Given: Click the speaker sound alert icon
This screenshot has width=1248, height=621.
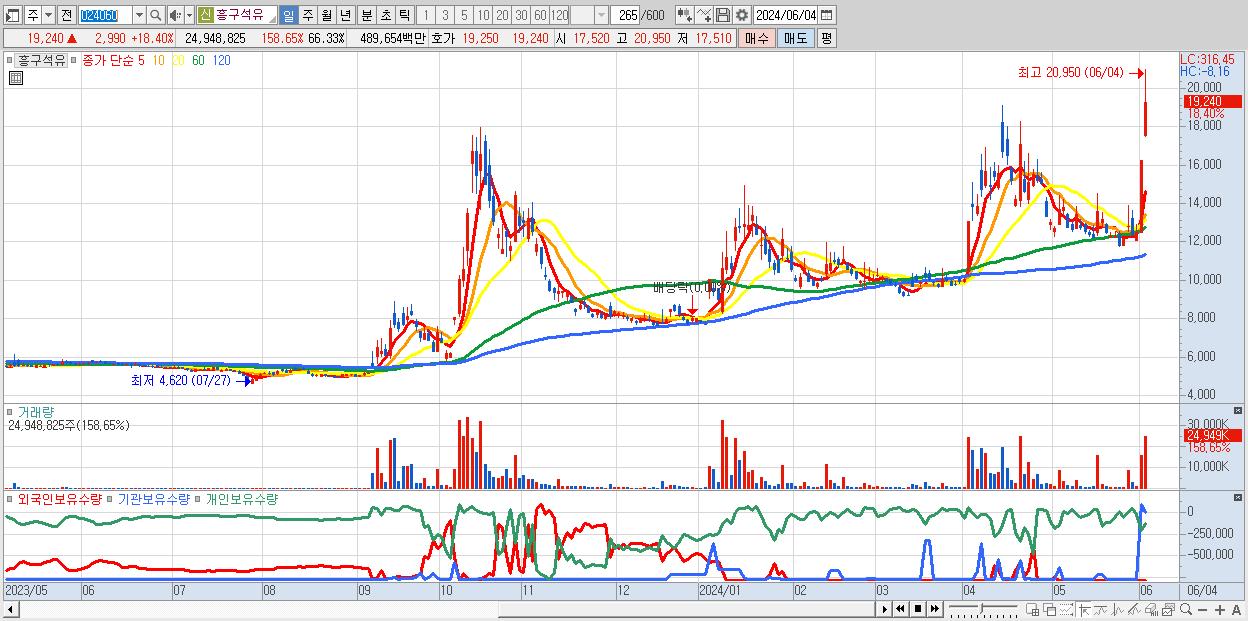Looking at the screenshot, I should point(175,15).
